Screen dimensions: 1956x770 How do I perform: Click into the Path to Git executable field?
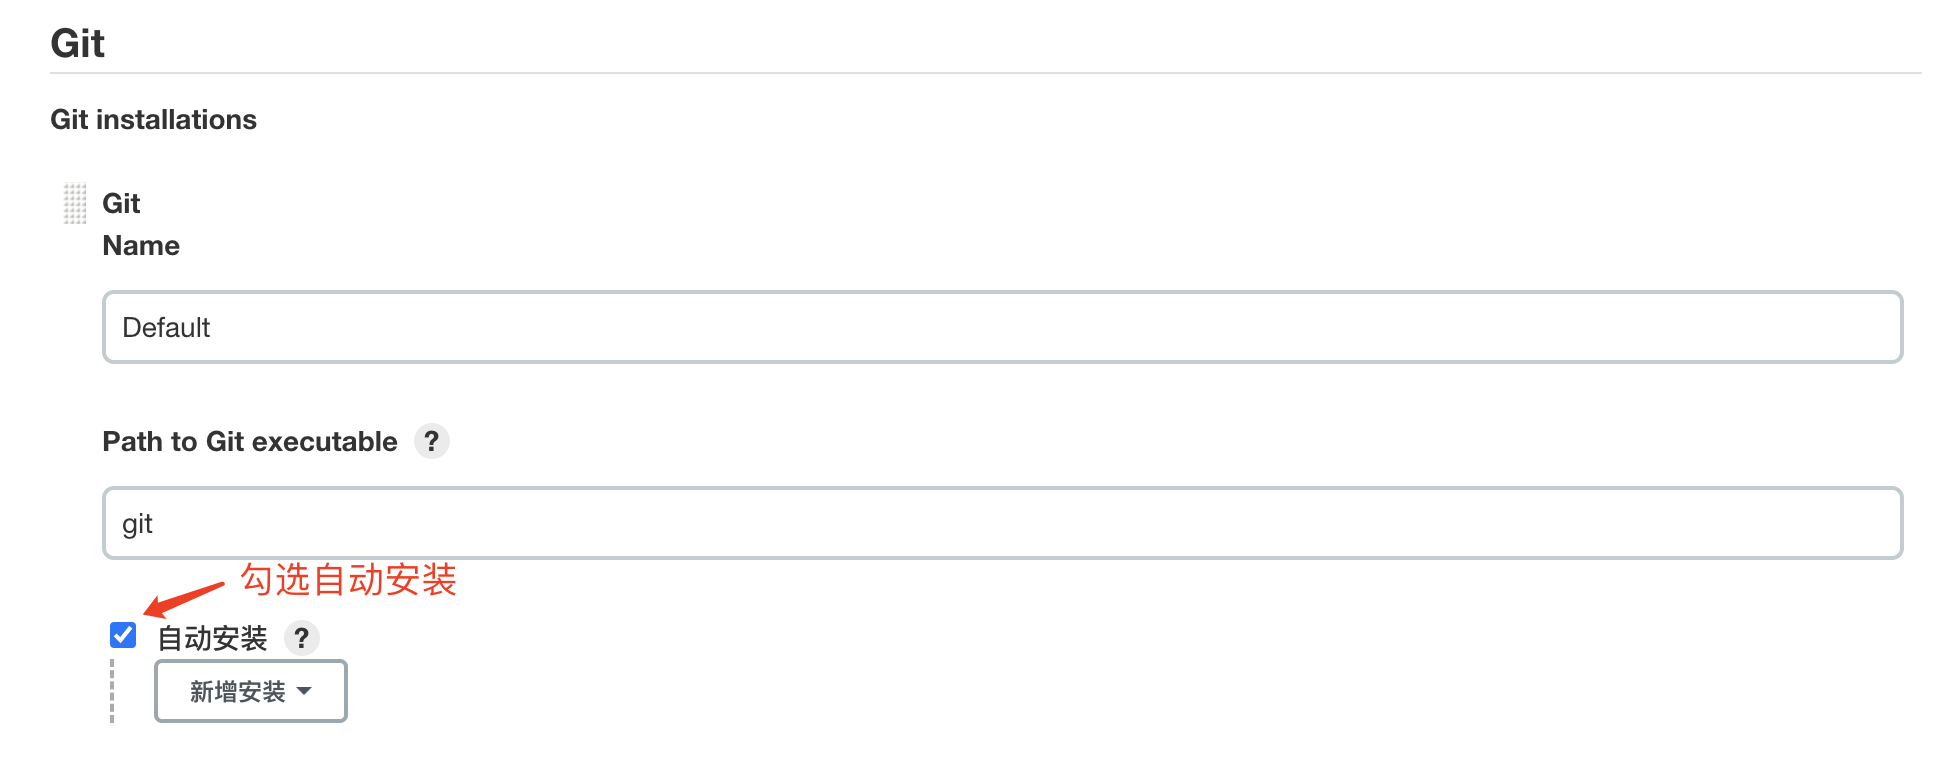1002,523
